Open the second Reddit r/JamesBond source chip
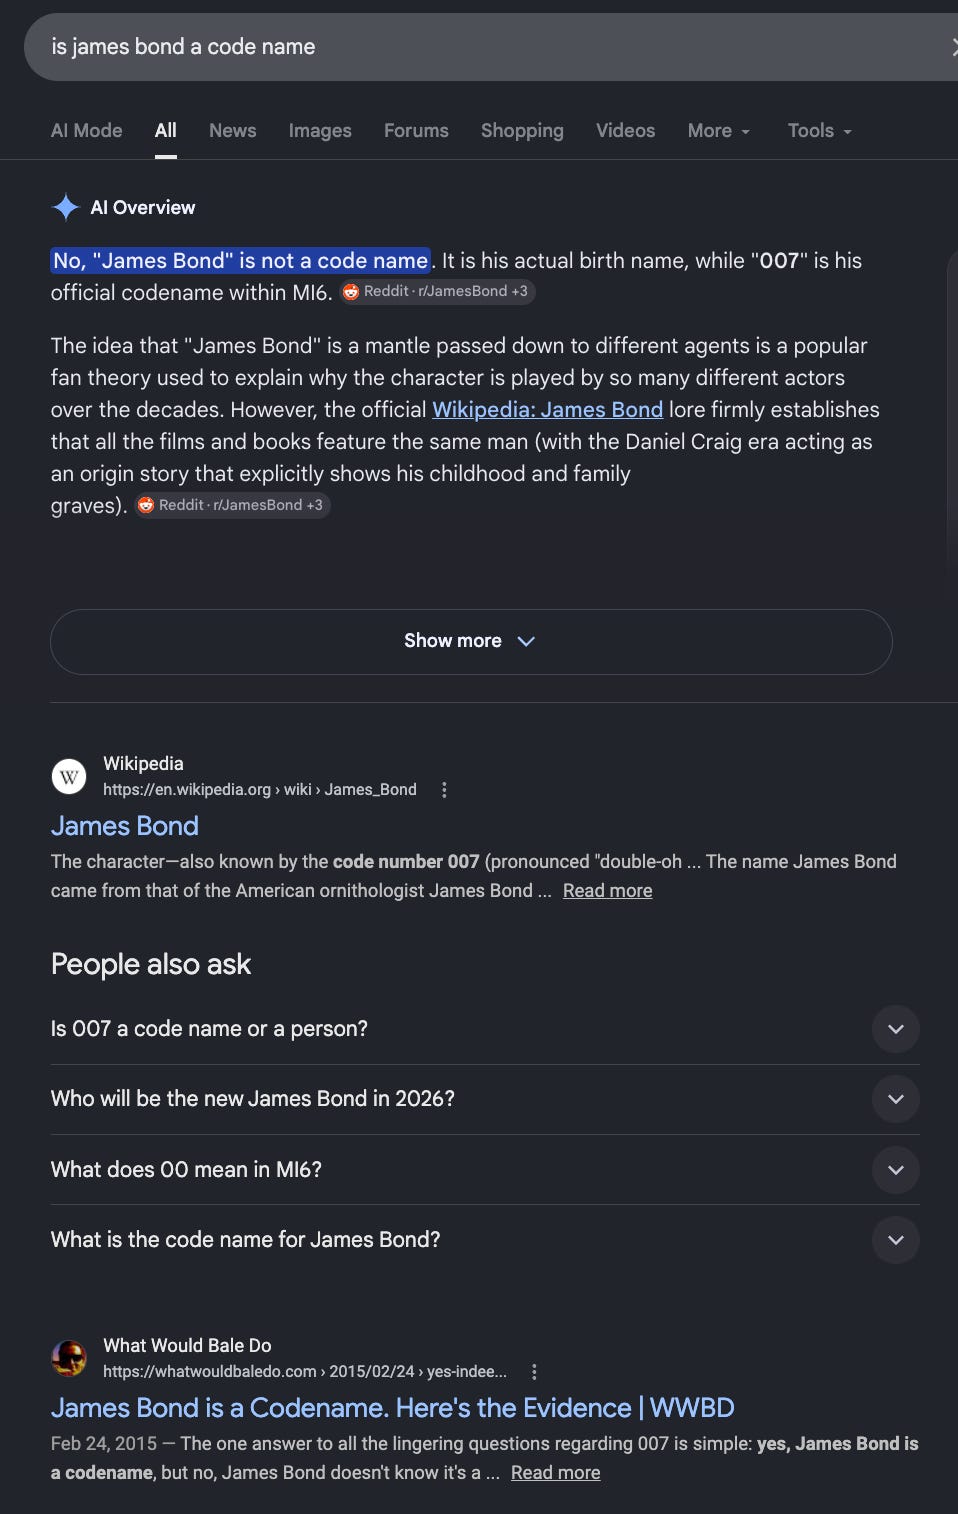 coord(232,505)
